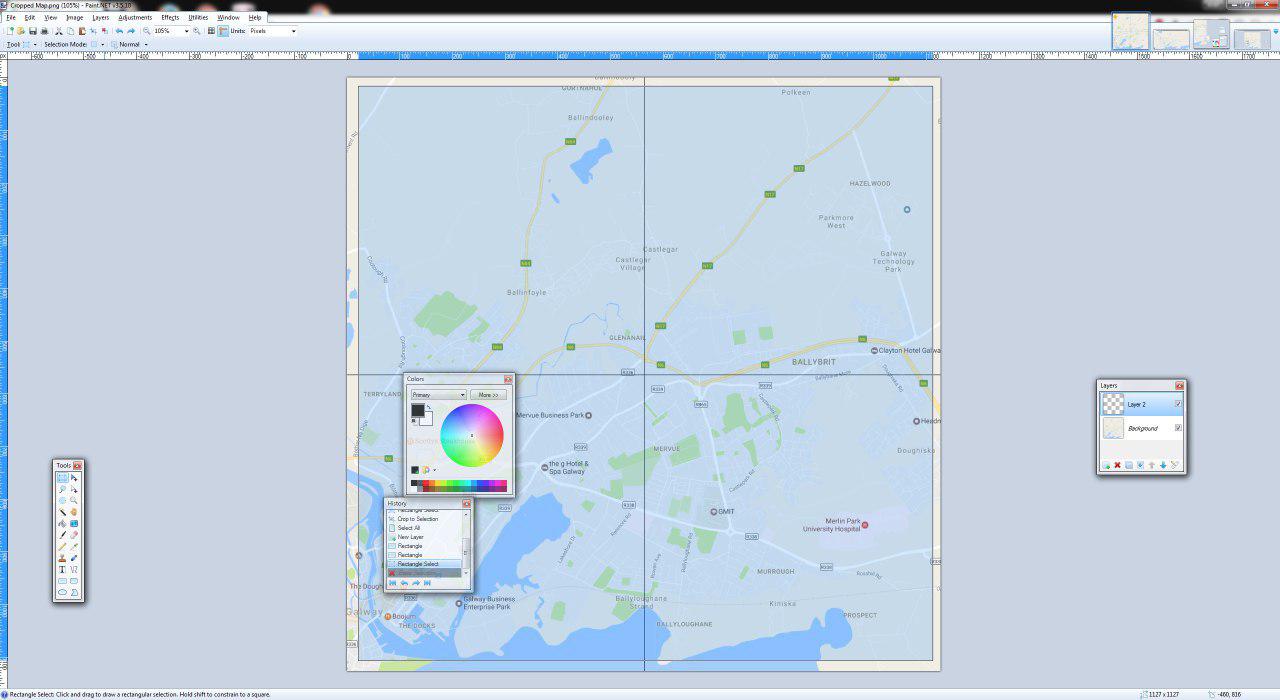Open layer properties icon in Layers panel
This screenshot has width=1280, height=700.
click(x=1174, y=465)
